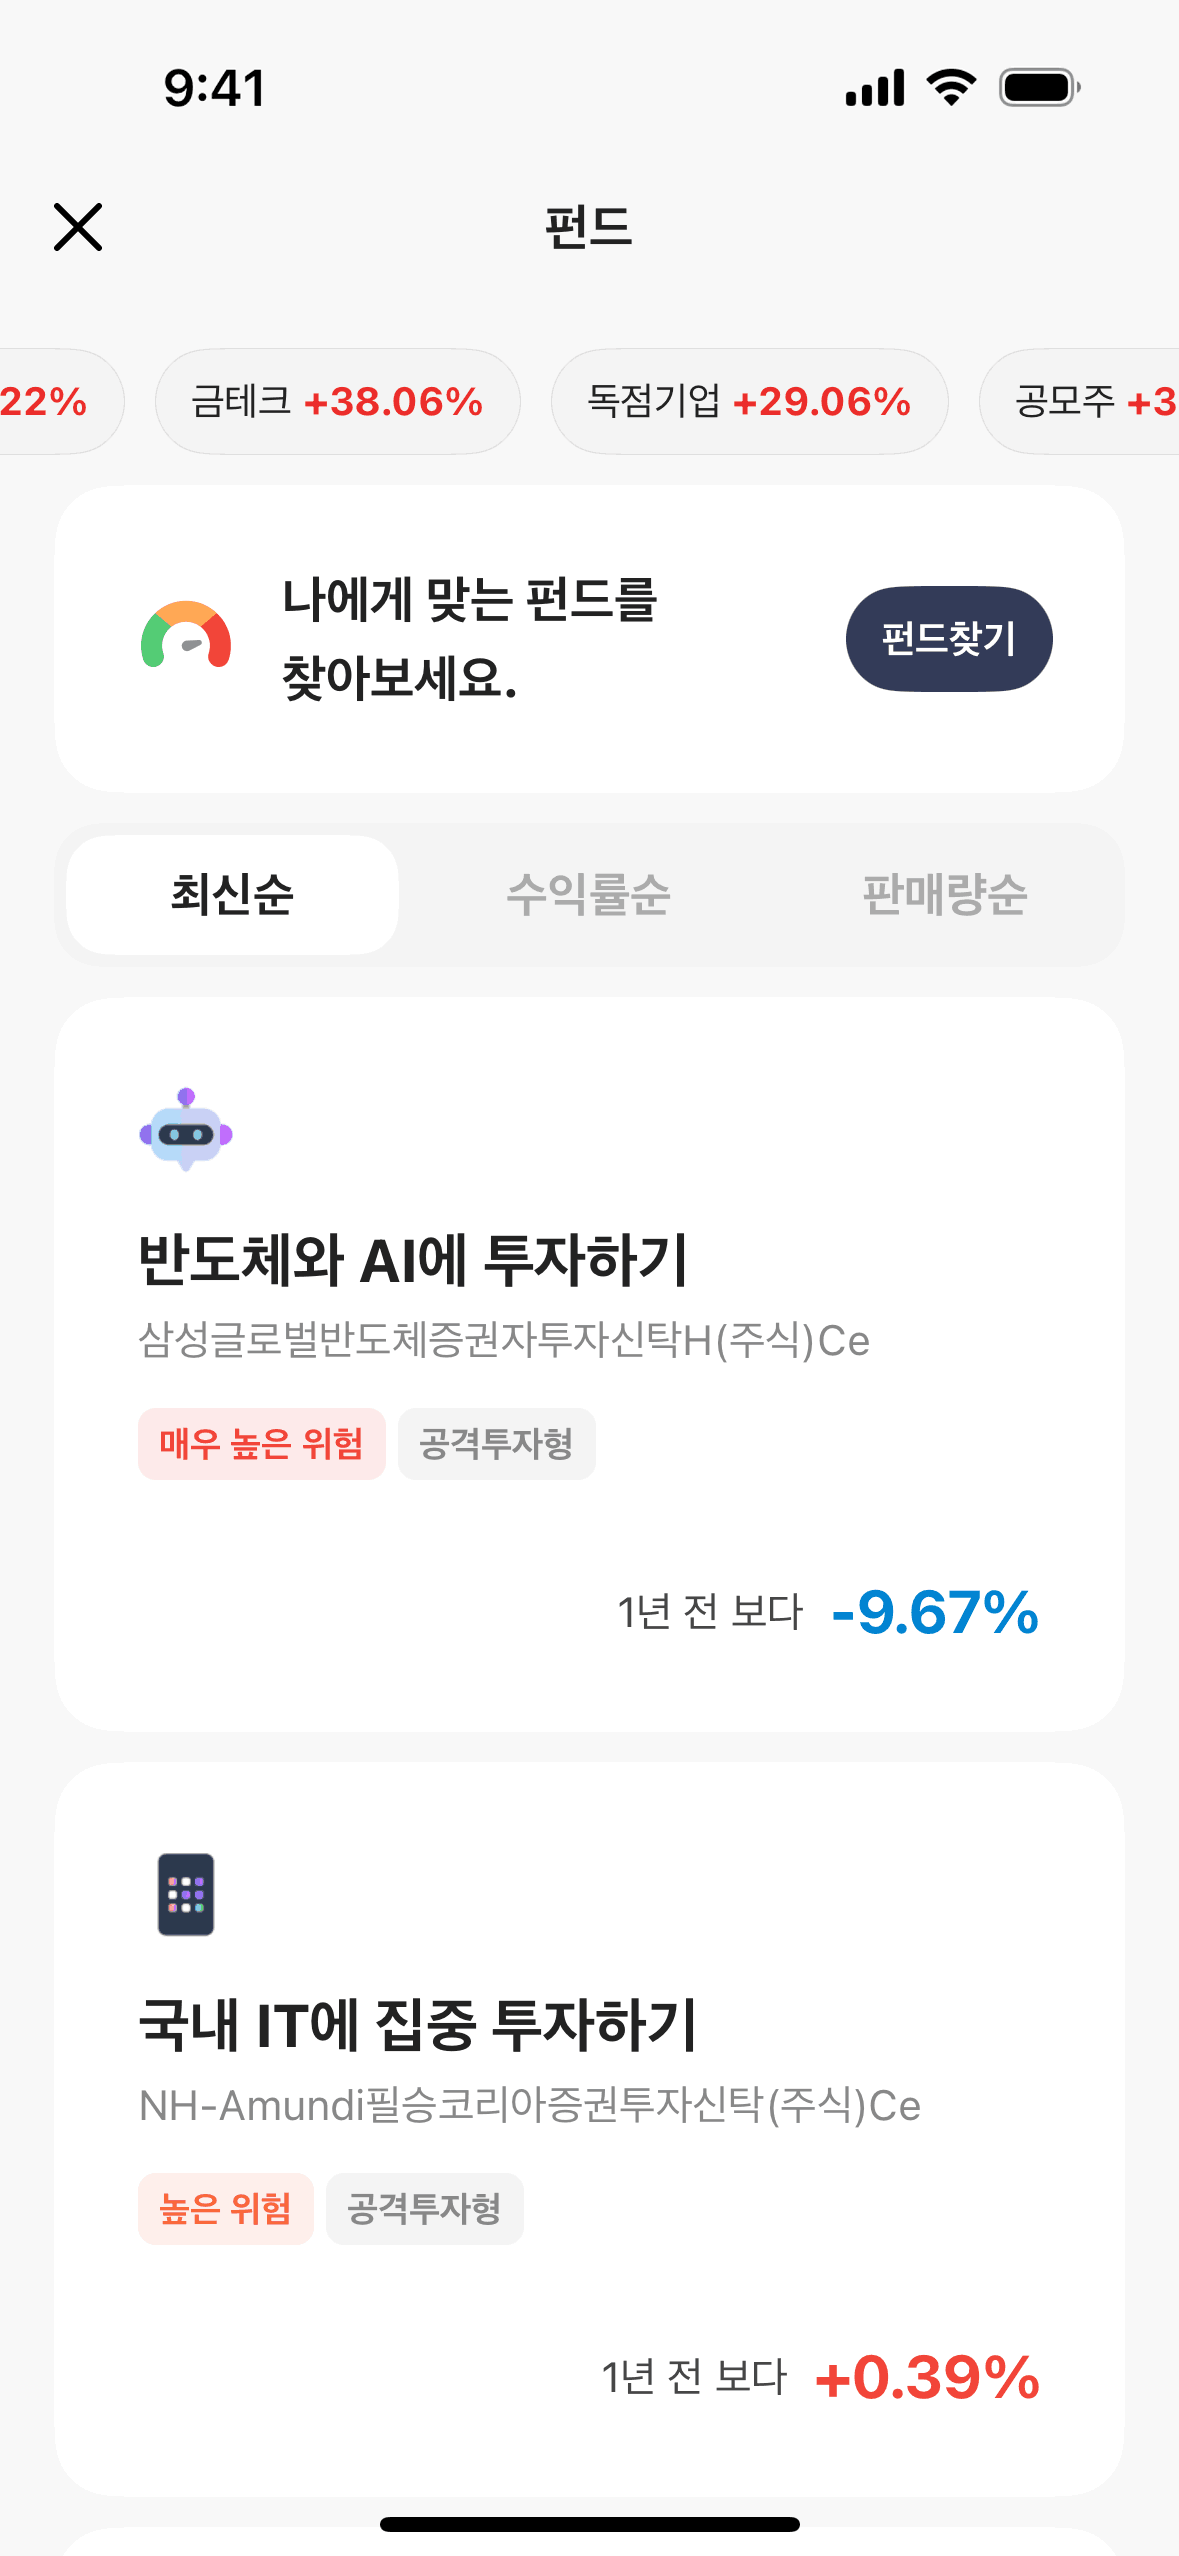This screenshot has height=2556, width=1179.
Task: Tap the cellular signal bars icon
Action: [x=875, y=88]
